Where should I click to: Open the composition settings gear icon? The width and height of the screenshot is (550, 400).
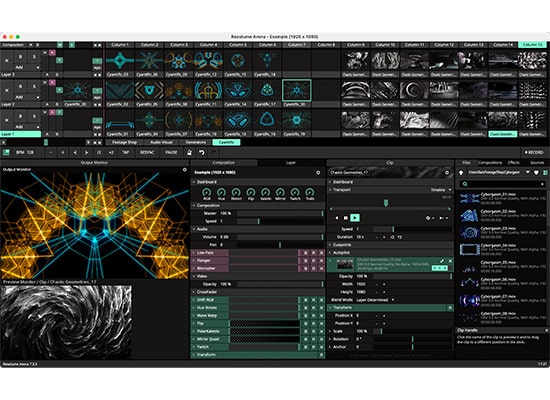click(x=318, y=173)
